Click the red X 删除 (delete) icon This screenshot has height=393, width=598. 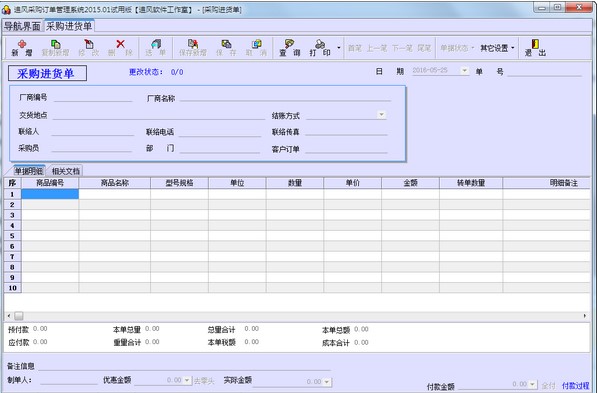click(x=121, y=44)
